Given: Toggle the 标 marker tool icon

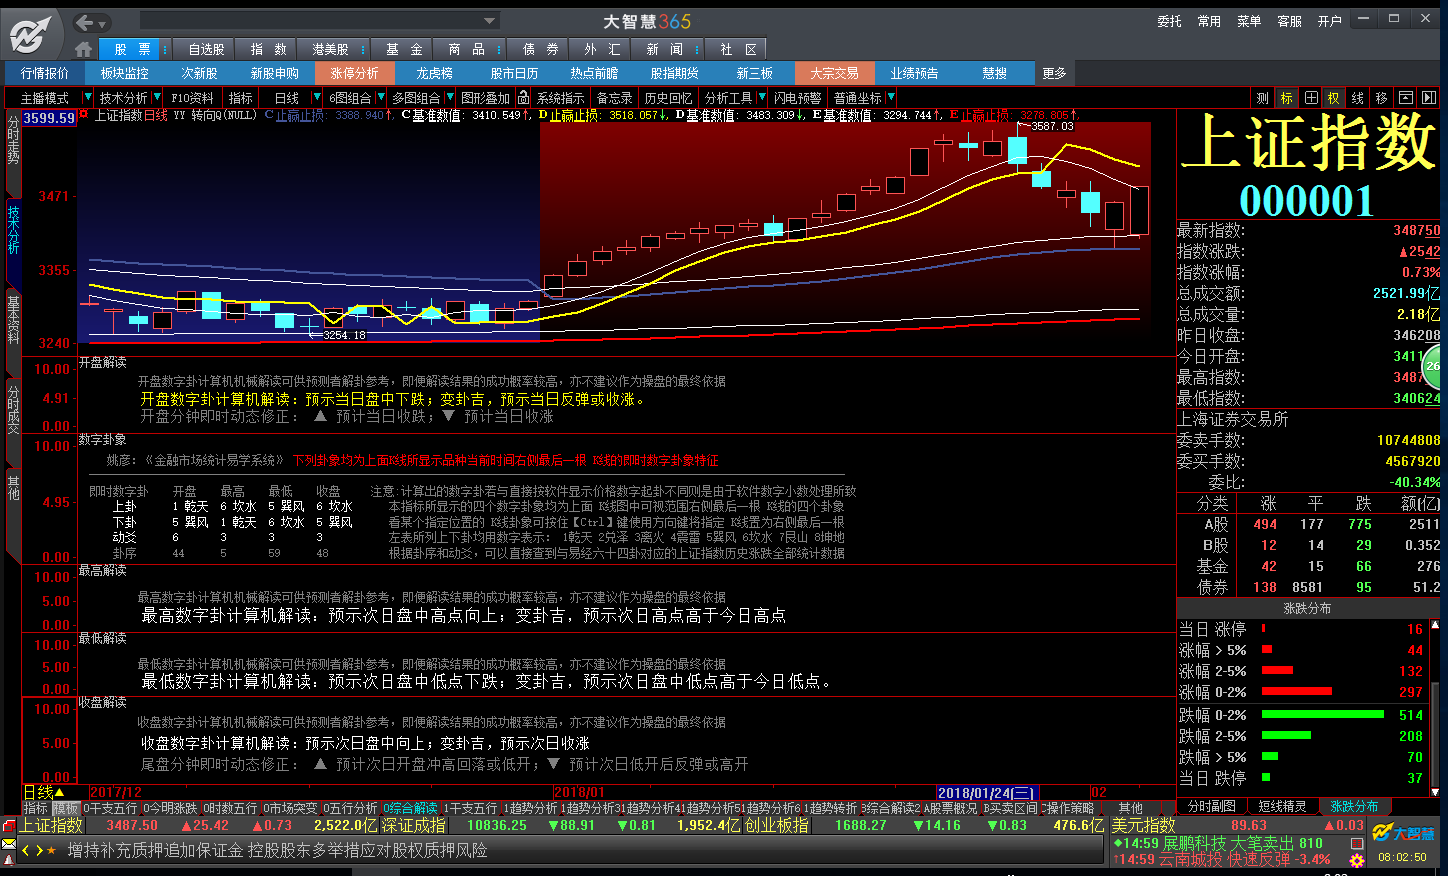Looking at the screenshot, I should [x=1286, y=97].
